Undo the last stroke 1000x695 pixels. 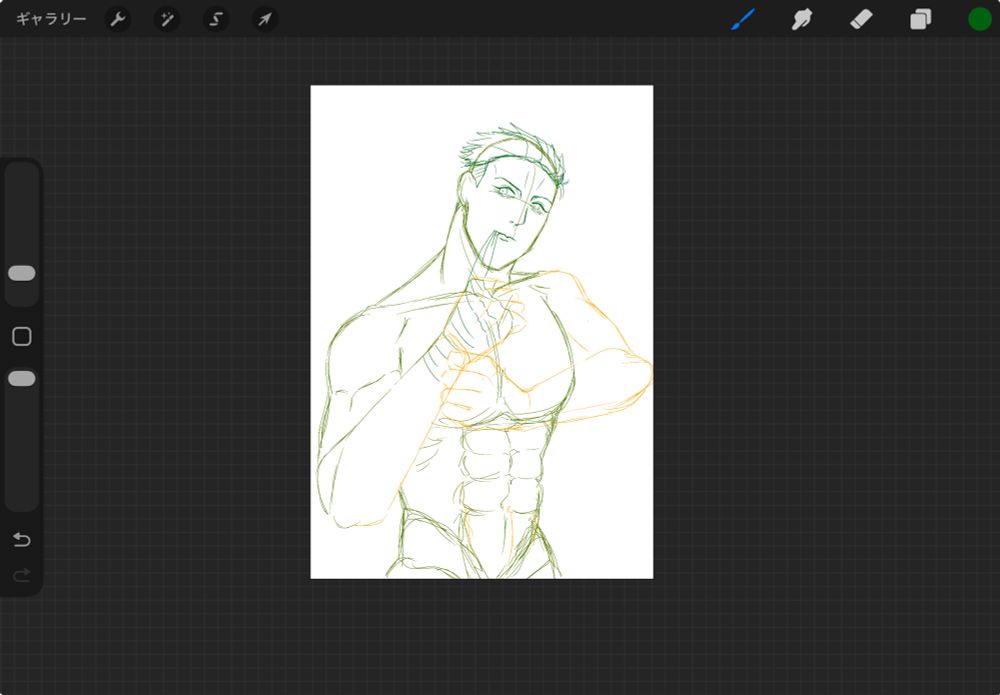click(x=22, y=540)
